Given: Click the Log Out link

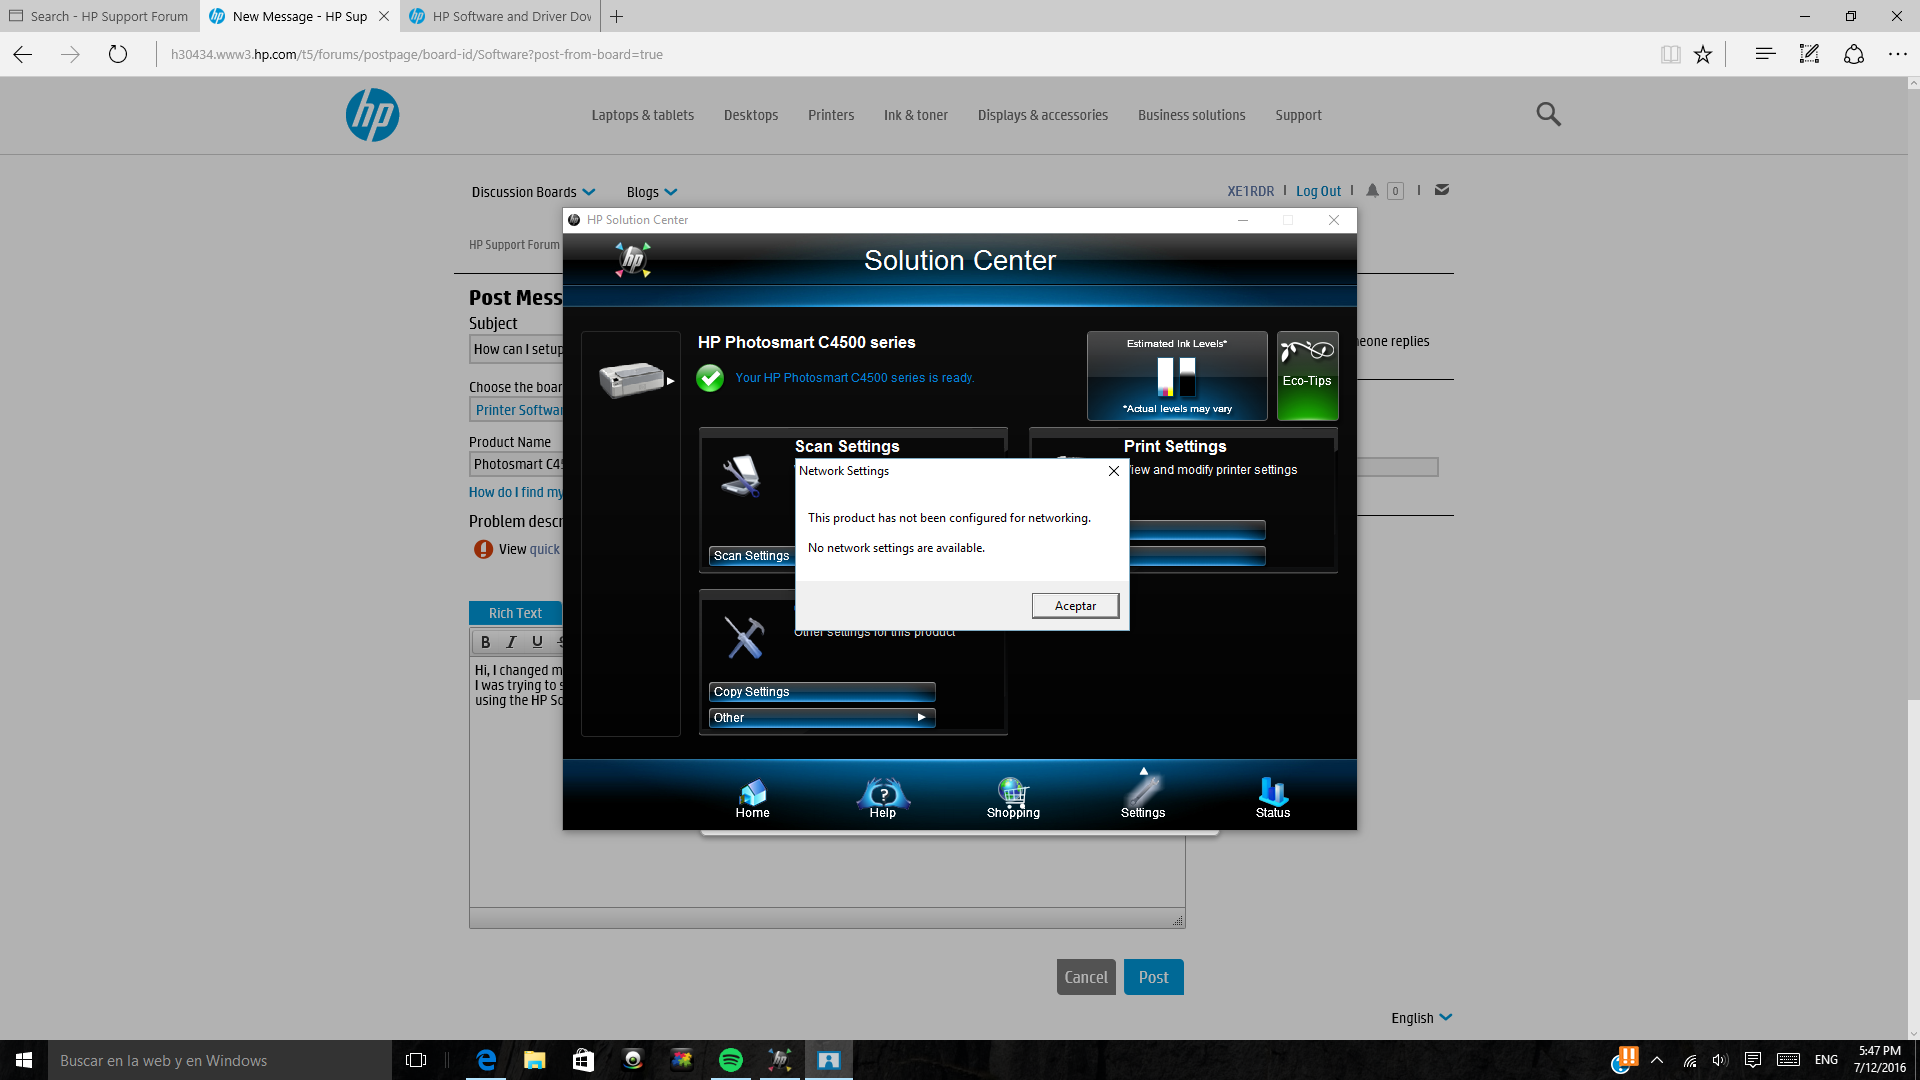Looking at the screenshot, I should click(1318, 191).
